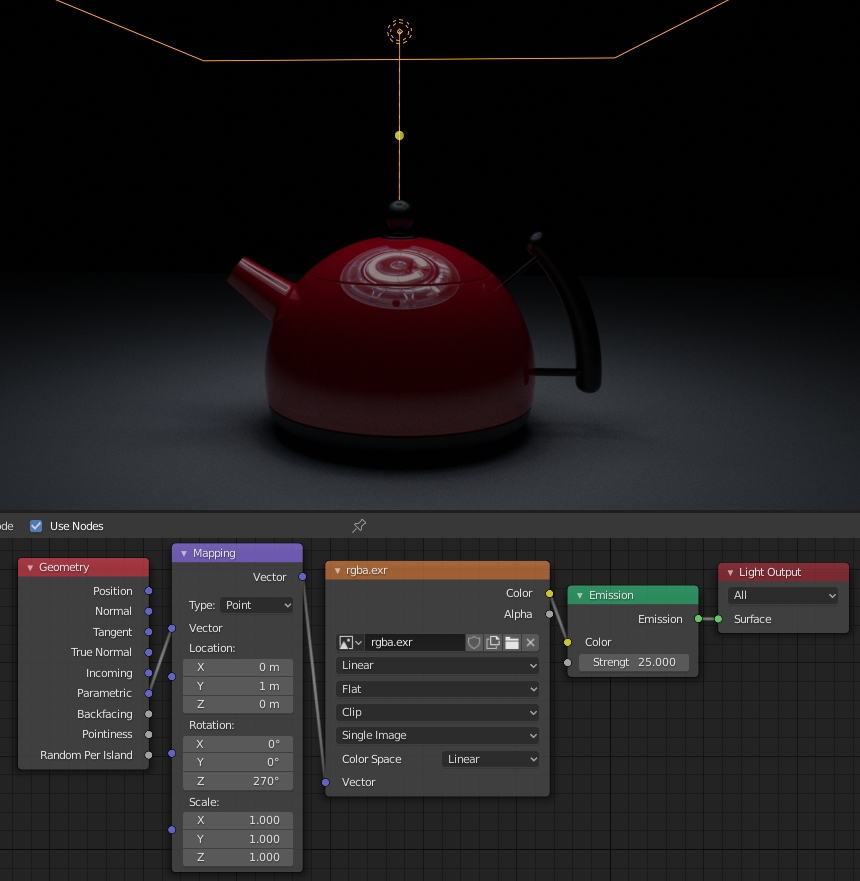This screenshot has height=881, width=860.
Task: Click the fake user shield icon for rgba.exr
Action: [x=474, y=642]
